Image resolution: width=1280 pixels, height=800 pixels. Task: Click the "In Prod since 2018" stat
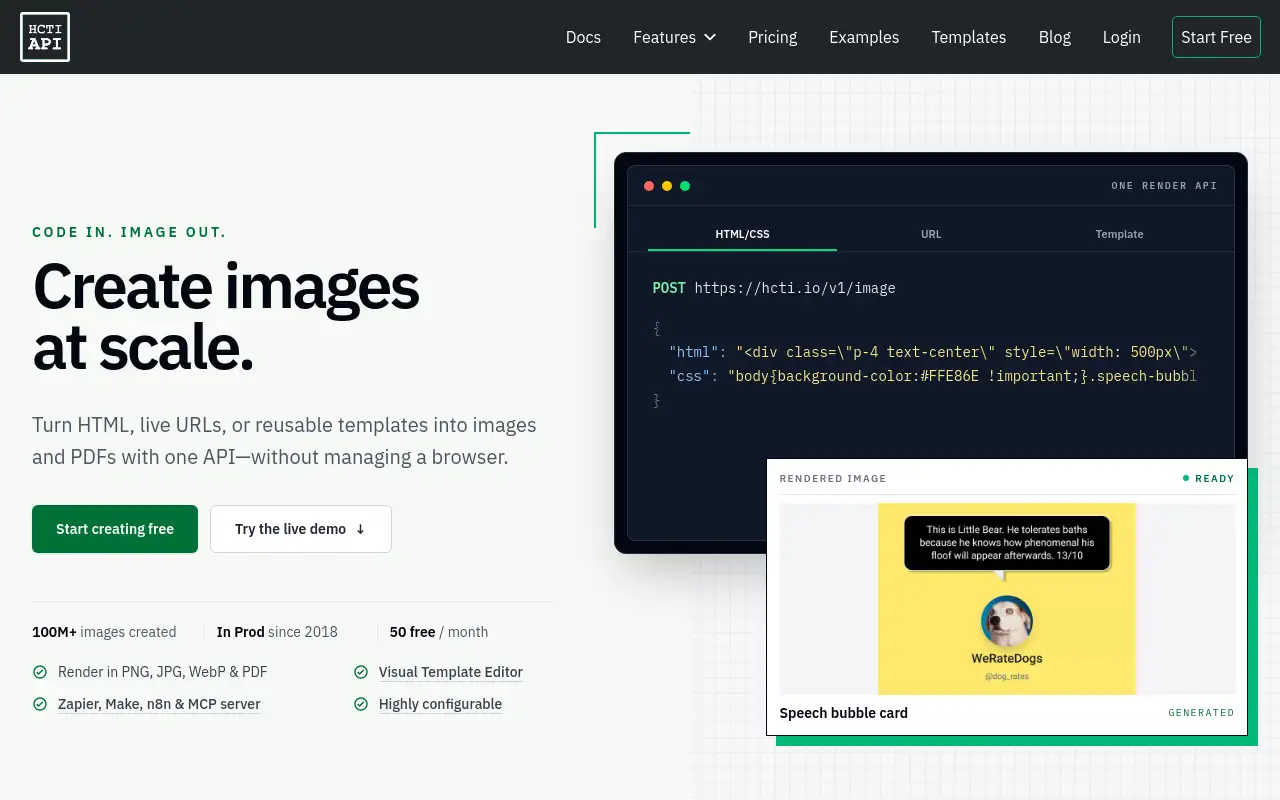click(x=277, y=632)
